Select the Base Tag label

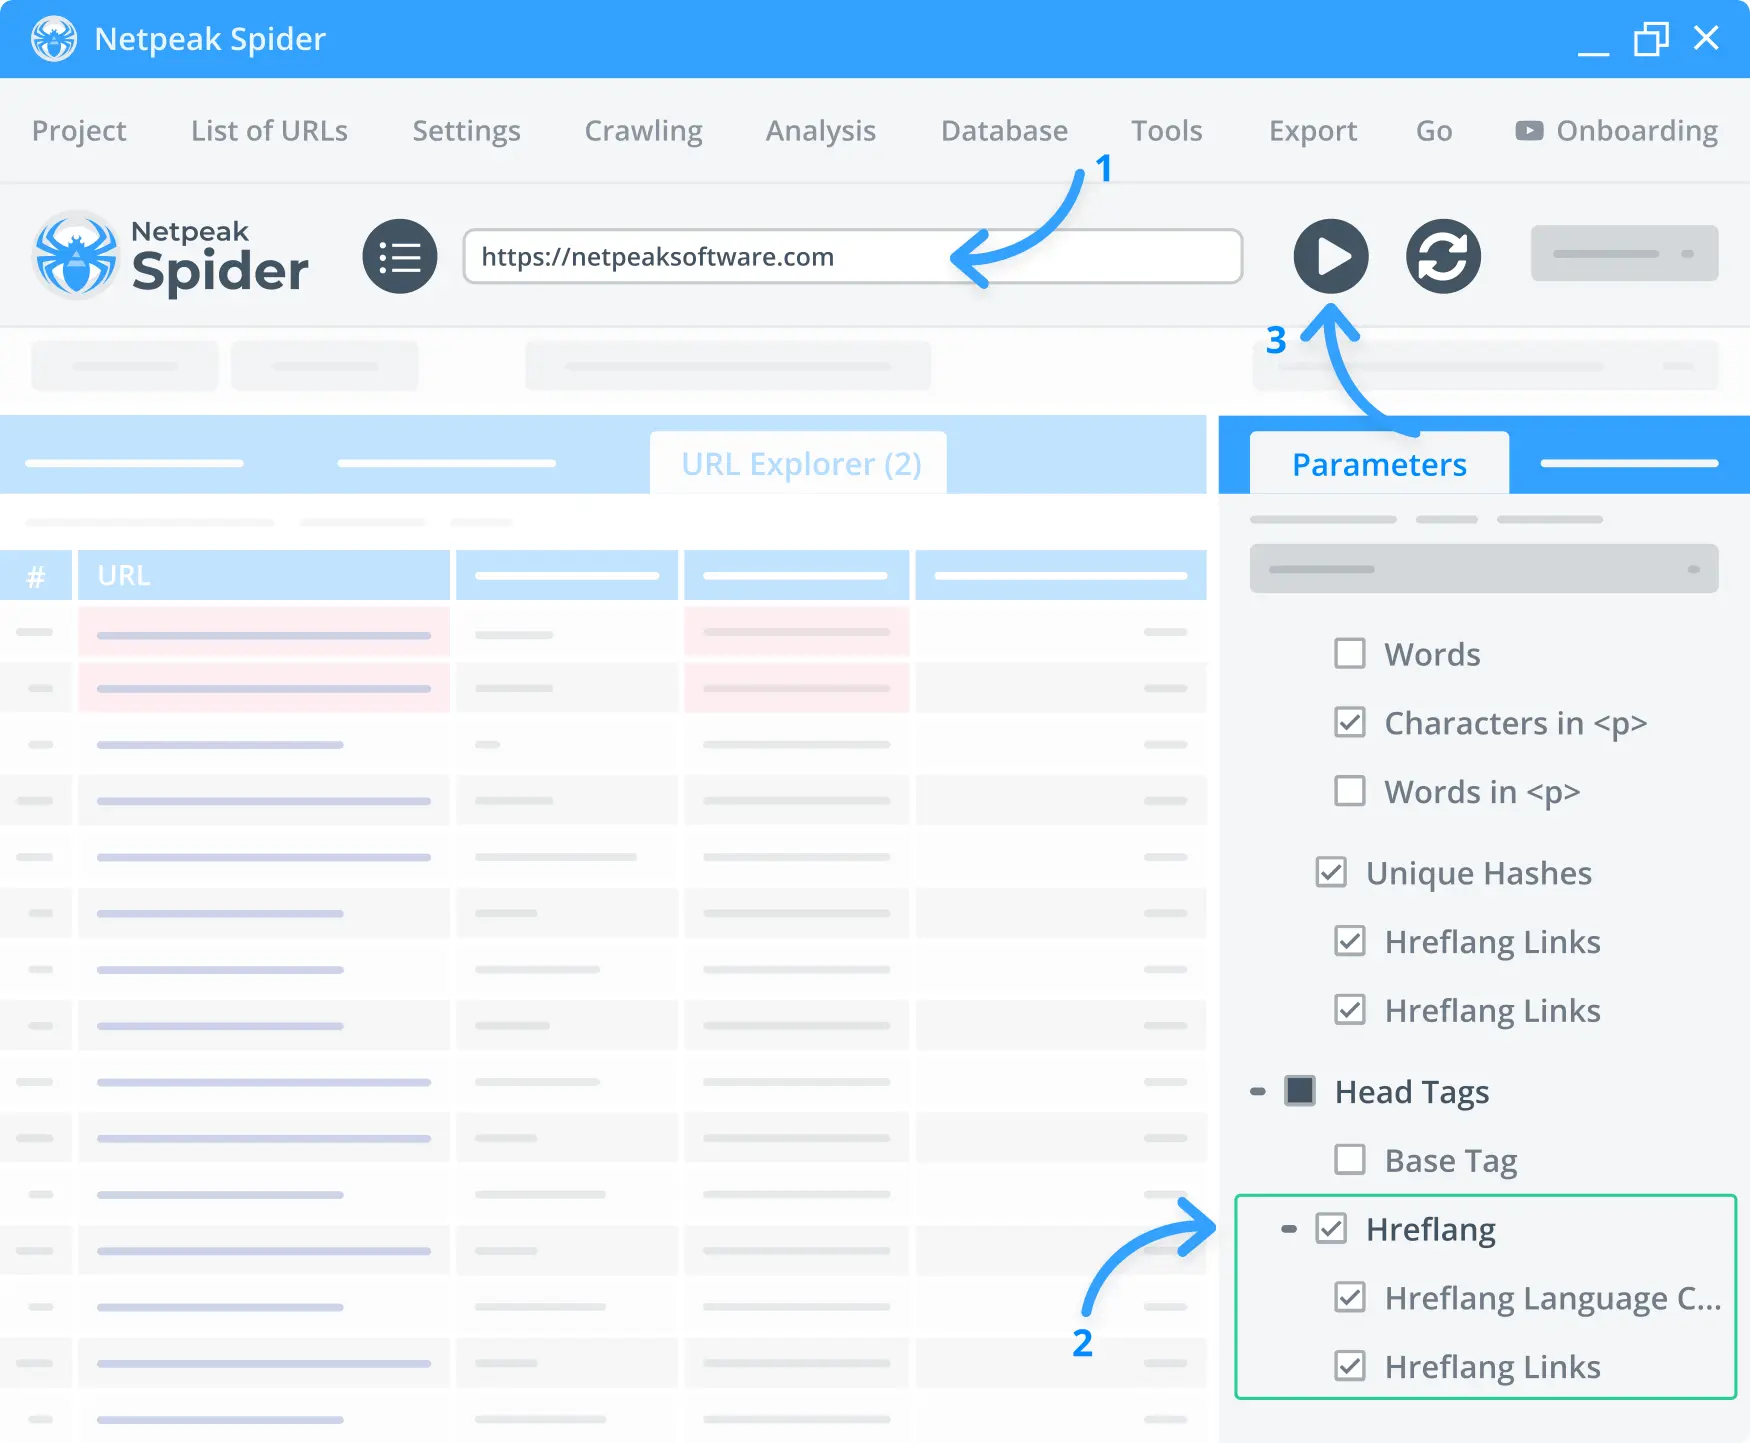(x=1451, y=1161)
